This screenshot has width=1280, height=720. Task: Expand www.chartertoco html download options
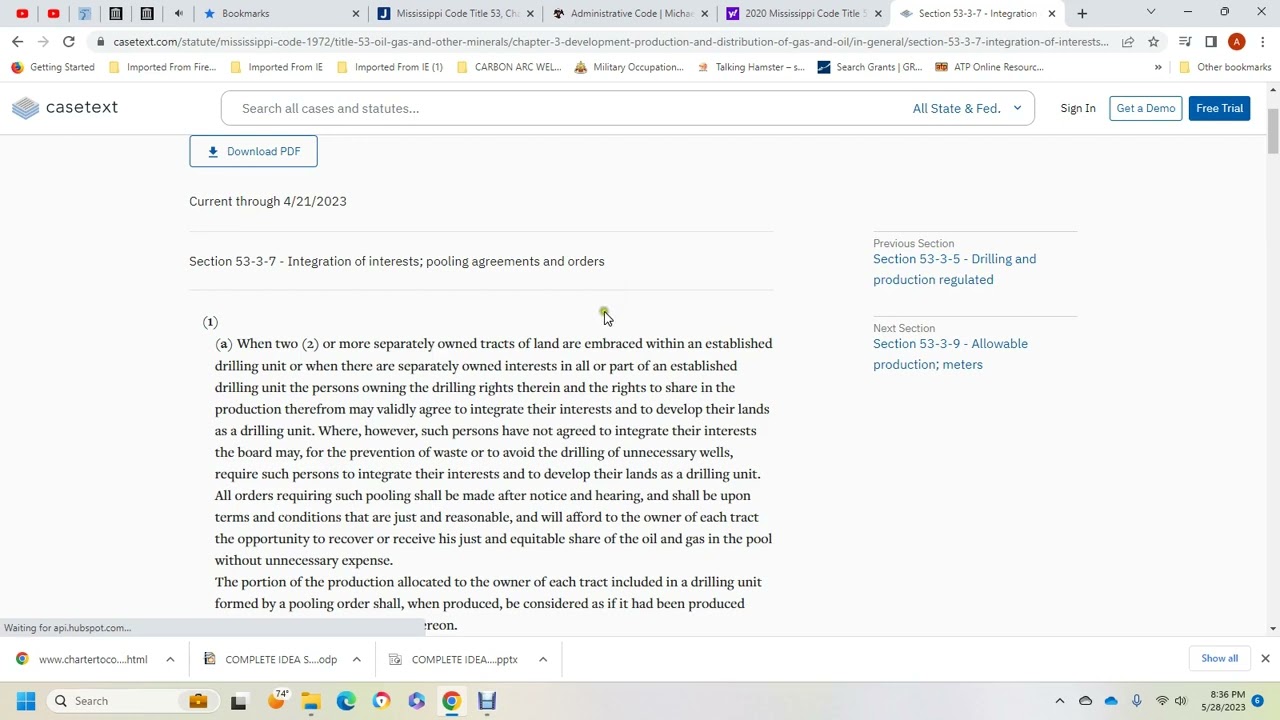click(x=170, y=659)
